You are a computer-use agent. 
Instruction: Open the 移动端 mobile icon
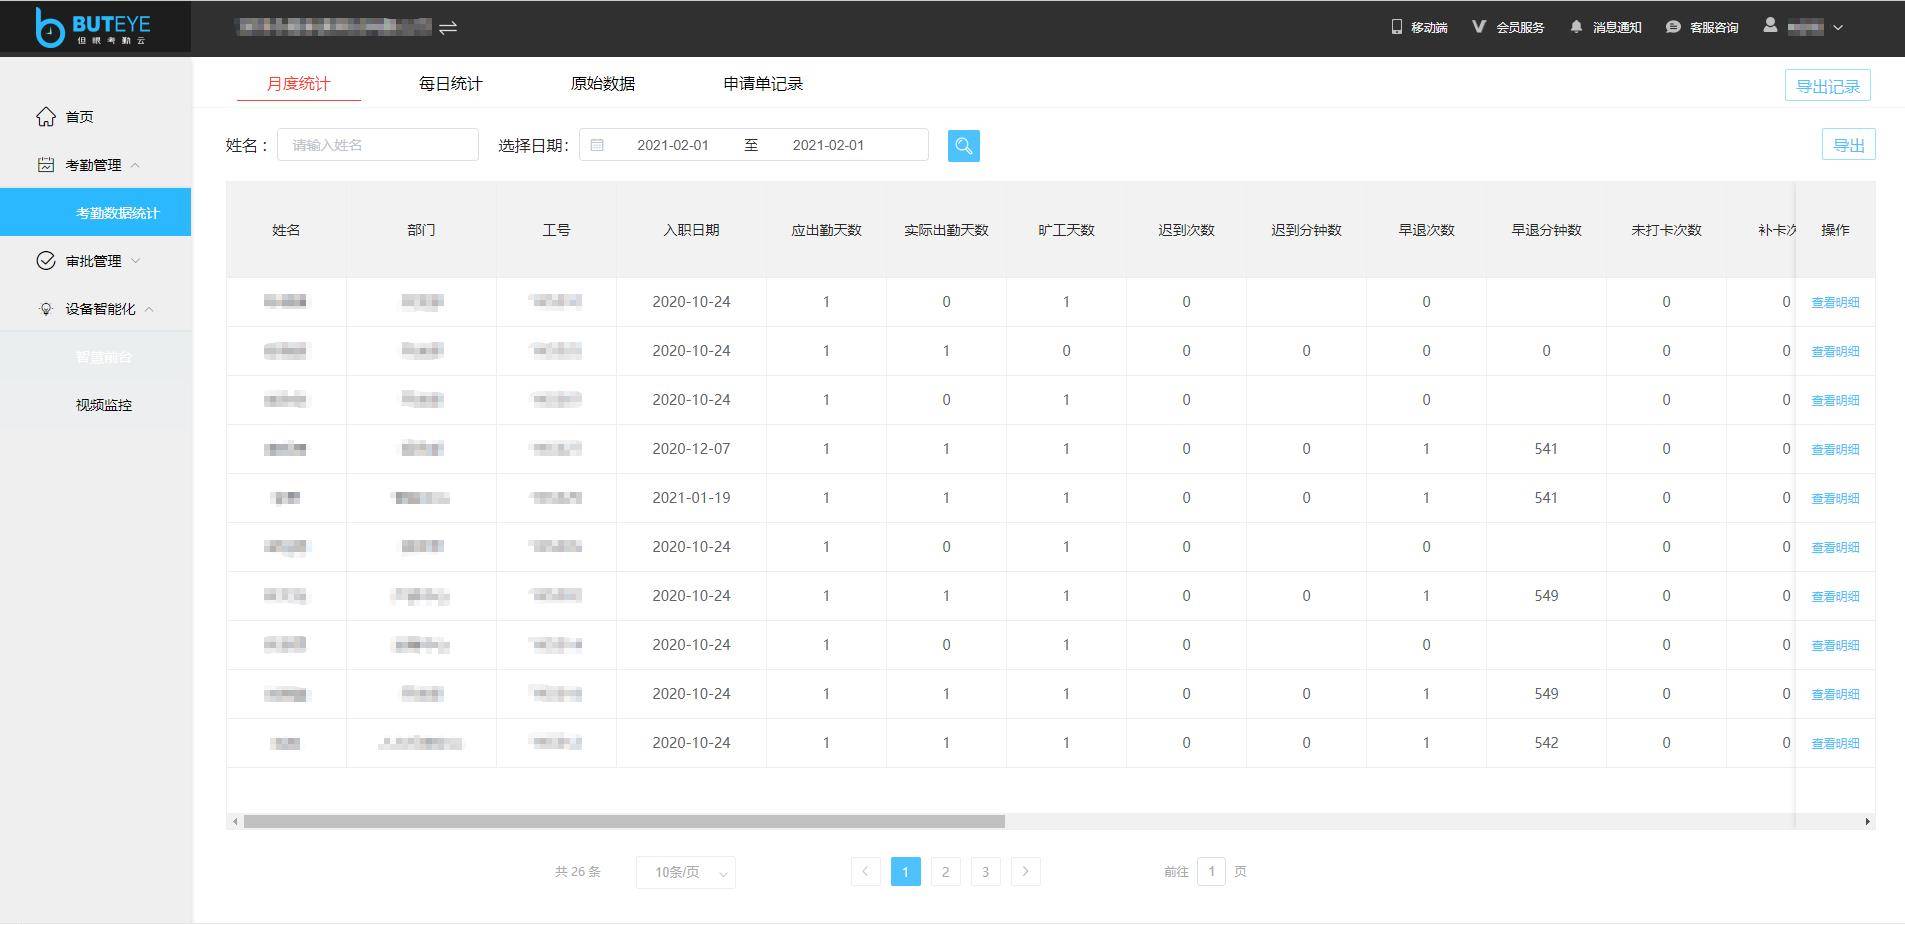click(x=1397, y=27)
